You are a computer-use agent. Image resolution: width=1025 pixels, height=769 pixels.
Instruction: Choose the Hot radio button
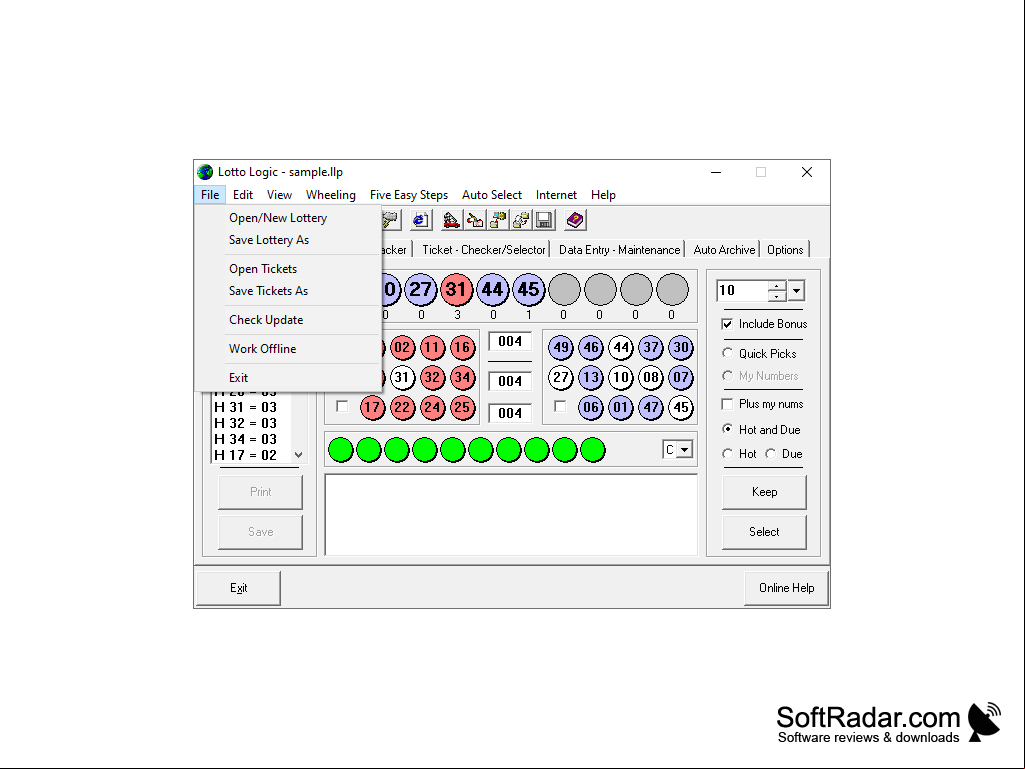click(x=728, y=453)
